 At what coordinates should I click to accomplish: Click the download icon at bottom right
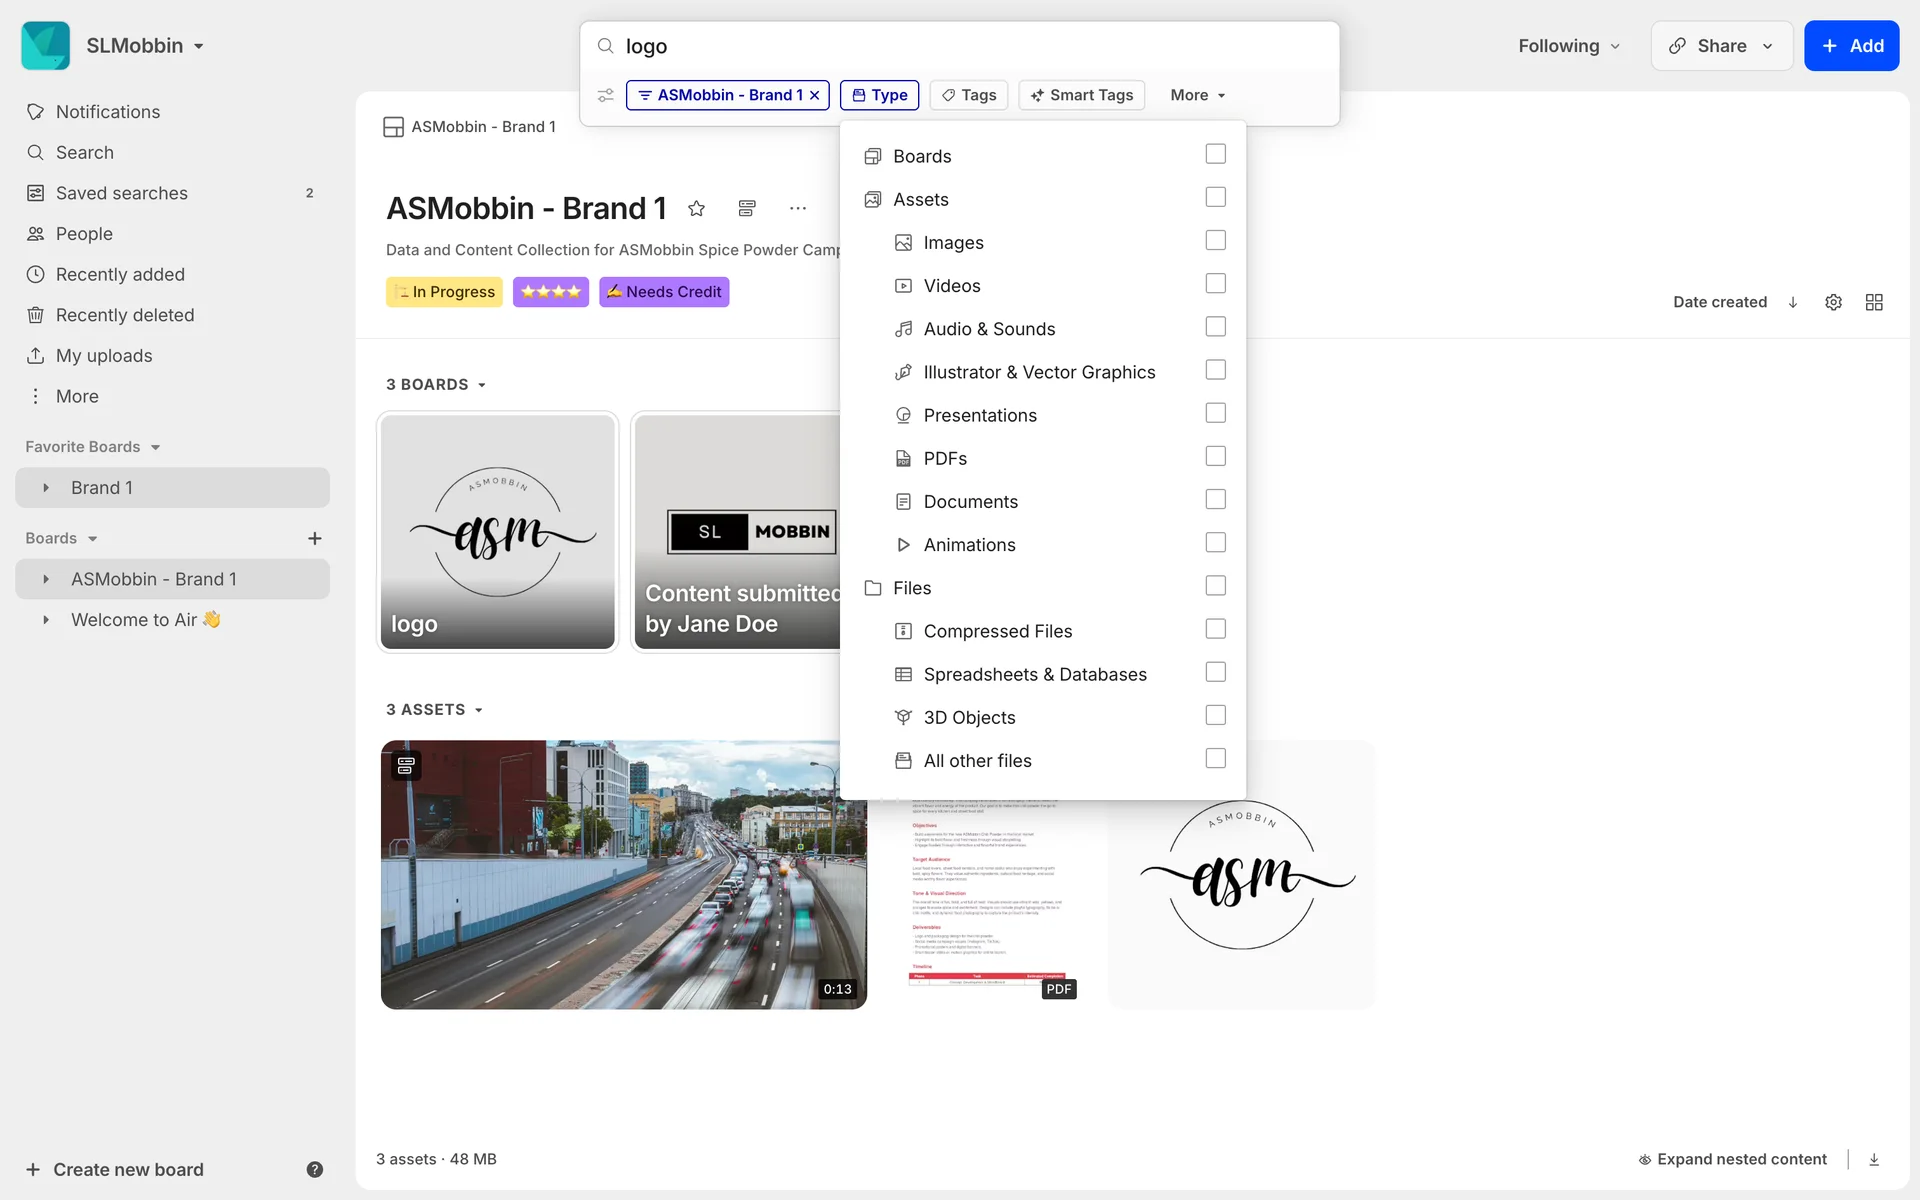point(1874,1159)
